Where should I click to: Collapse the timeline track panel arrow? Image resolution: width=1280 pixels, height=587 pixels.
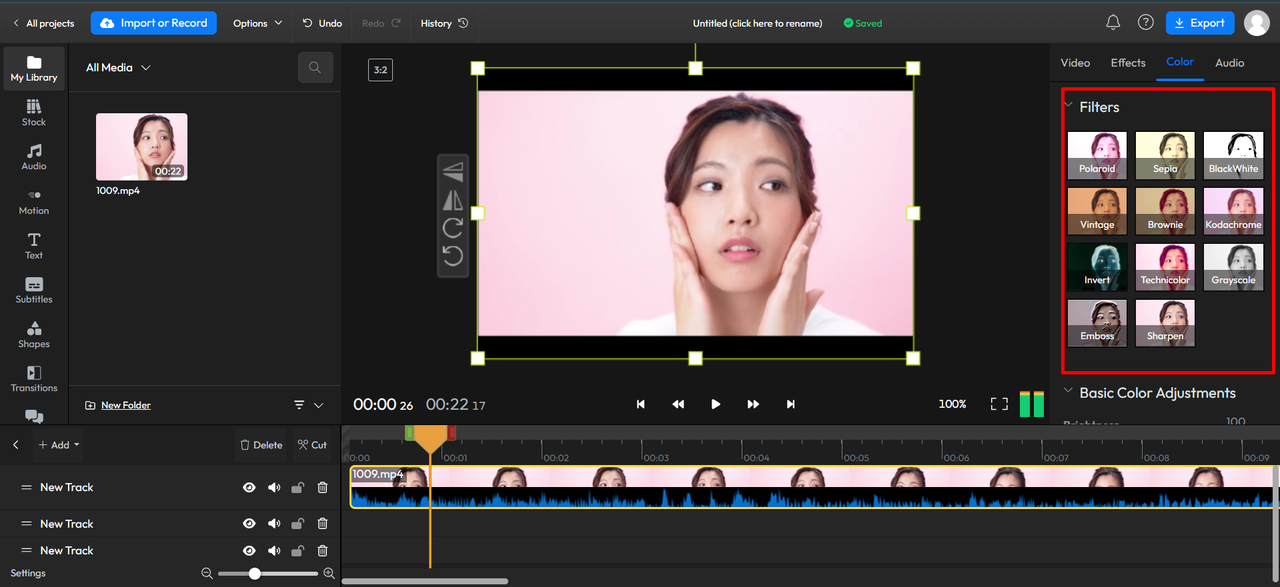pyautogui.click(x=15, y=445)
